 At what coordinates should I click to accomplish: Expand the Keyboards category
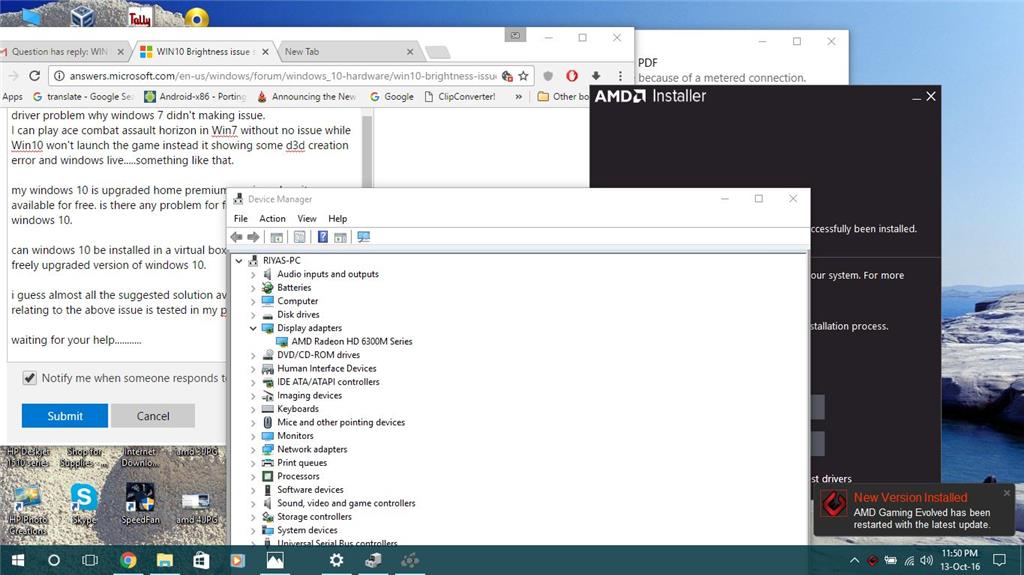click(253, 409)
